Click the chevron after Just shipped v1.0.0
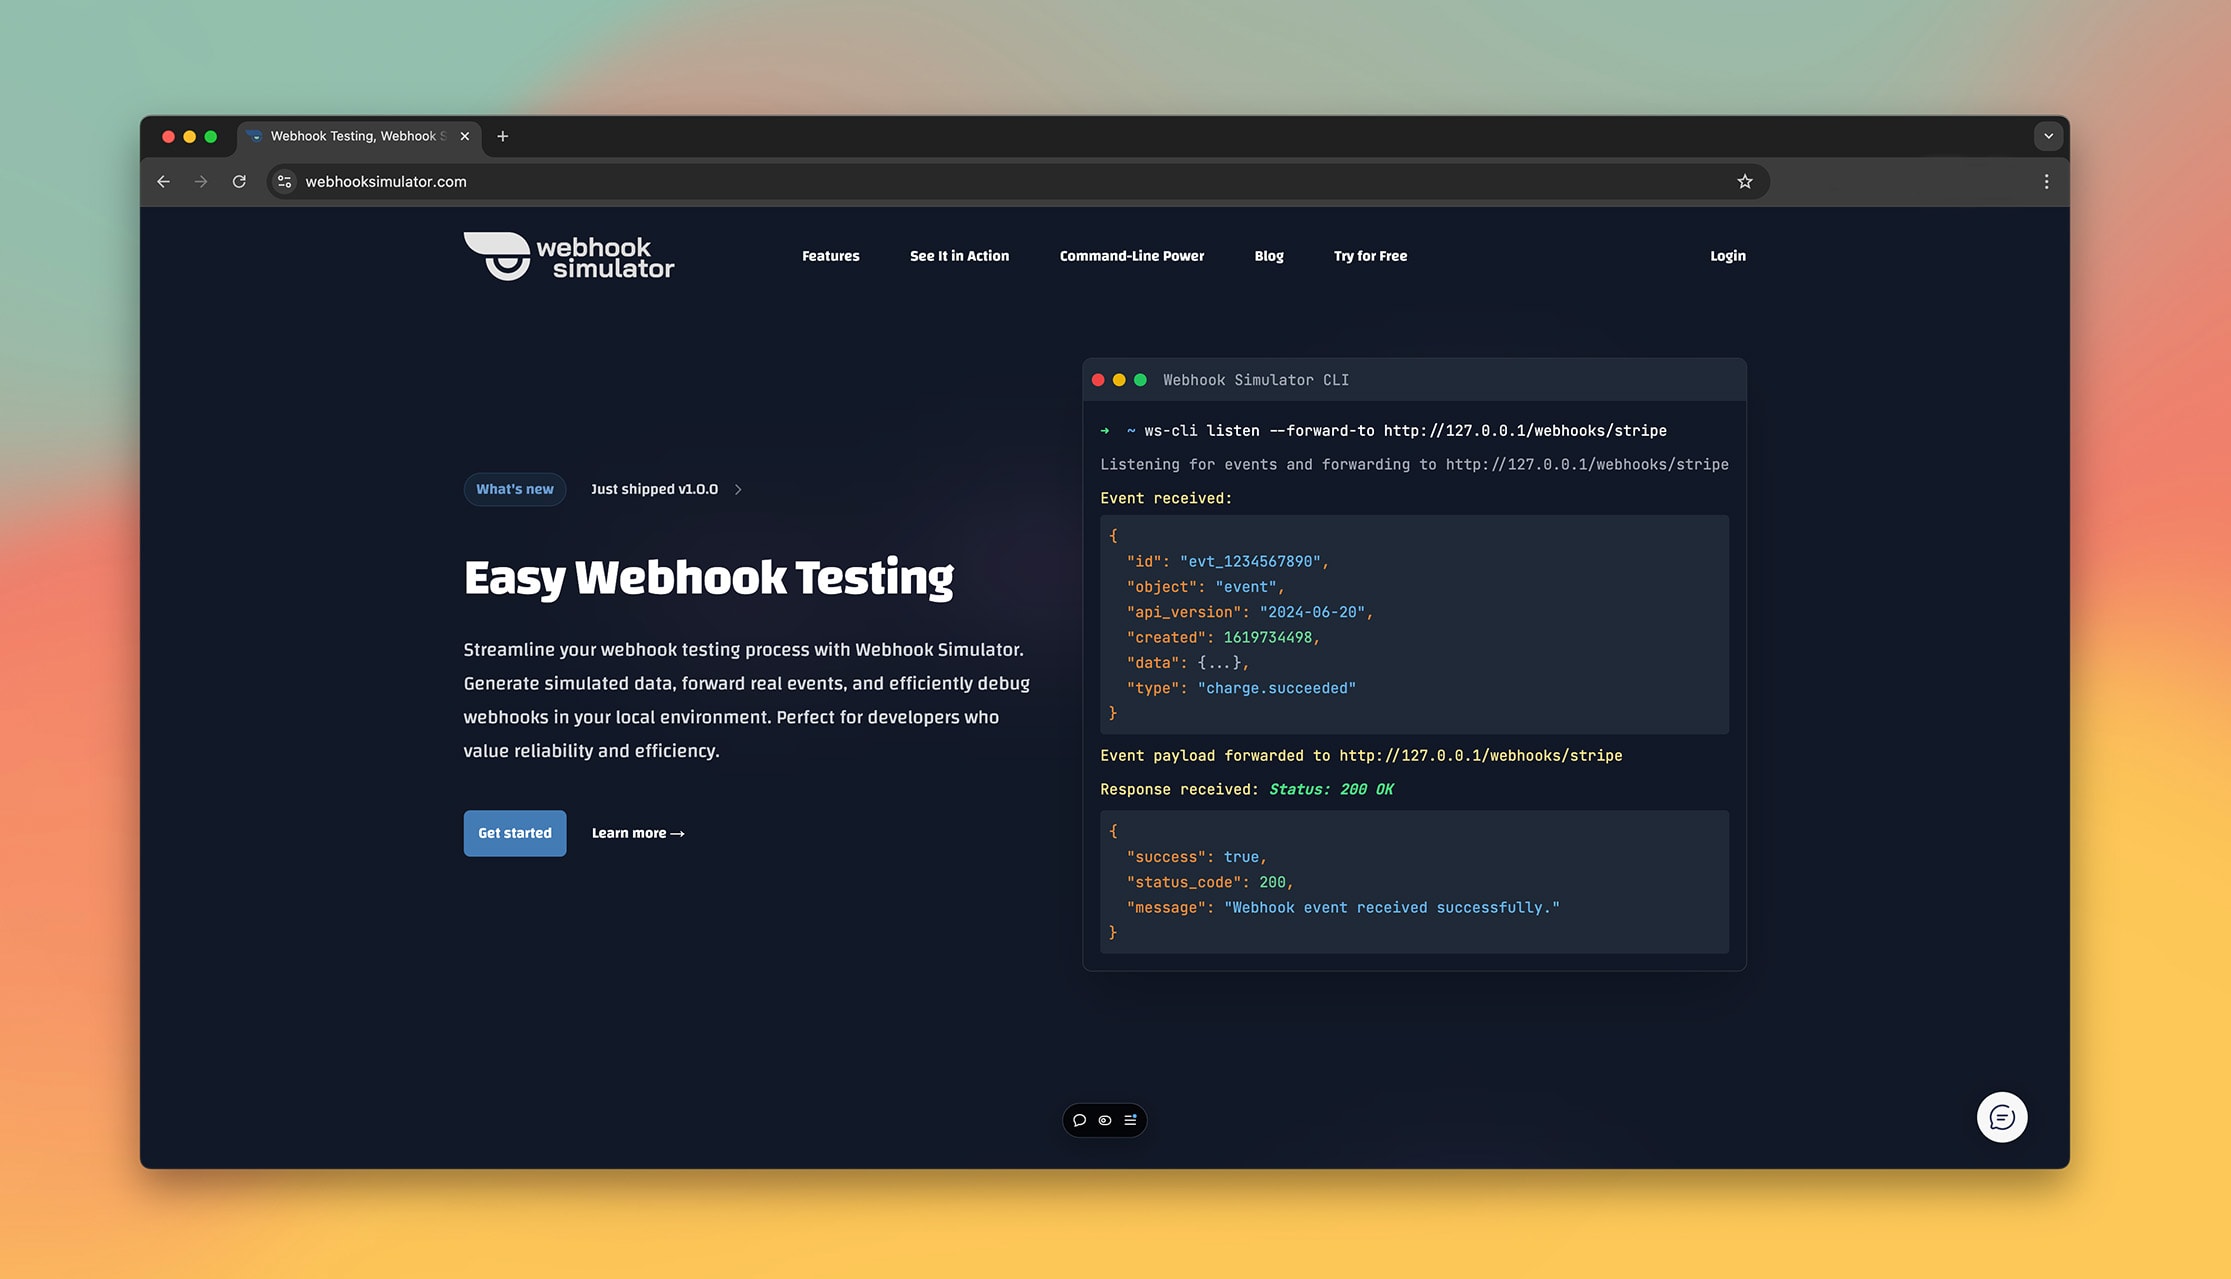The width and height of the screenshot is (2231, 1279). [738, 490]
